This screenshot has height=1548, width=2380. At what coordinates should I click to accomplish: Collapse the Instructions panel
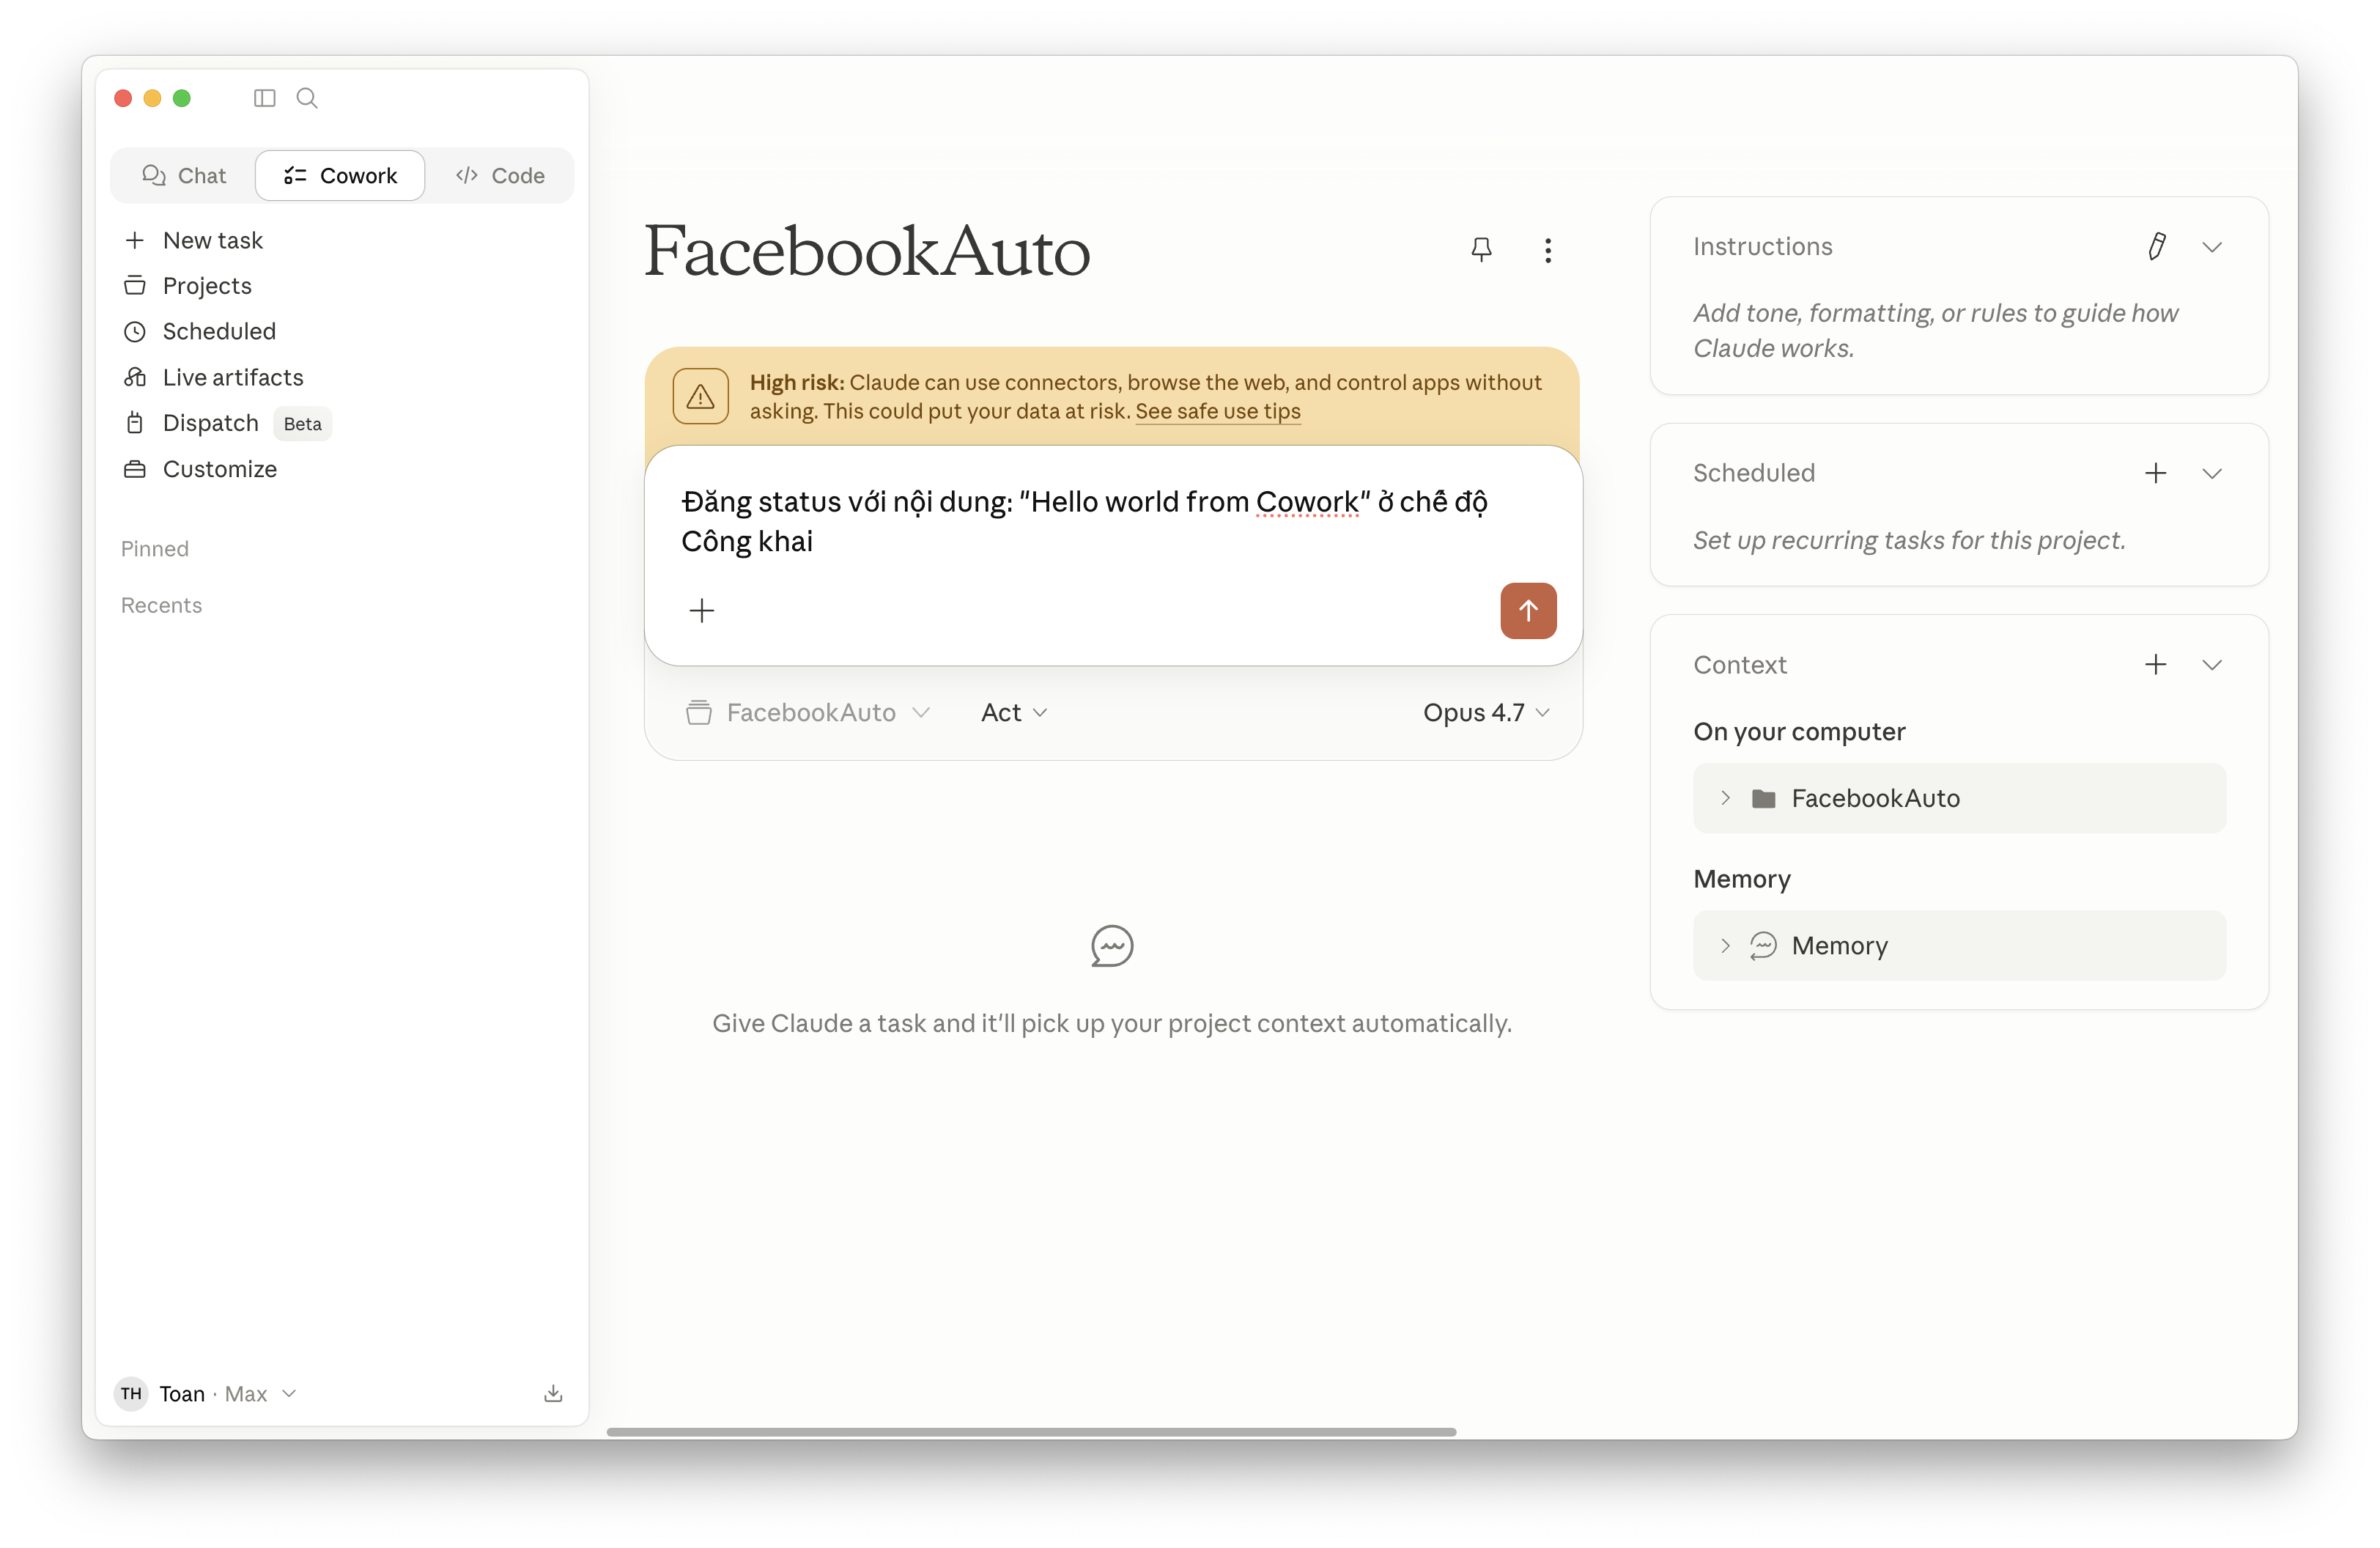2211,247
